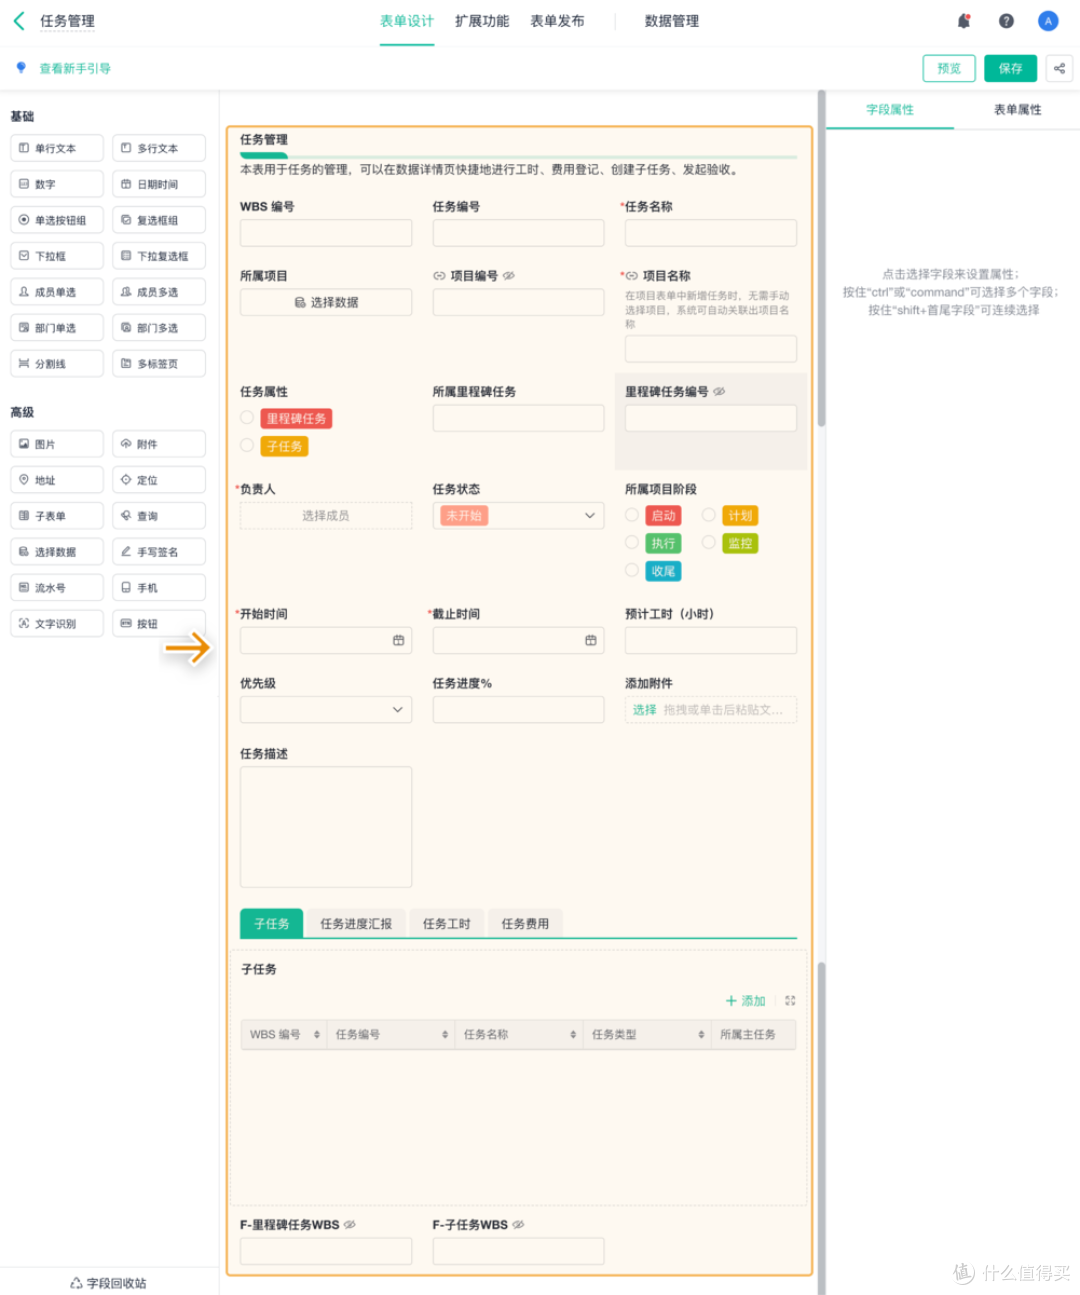1080x1295 pixels.
Task: Open 查看新手引导 guide
Action: click(75, 68)
